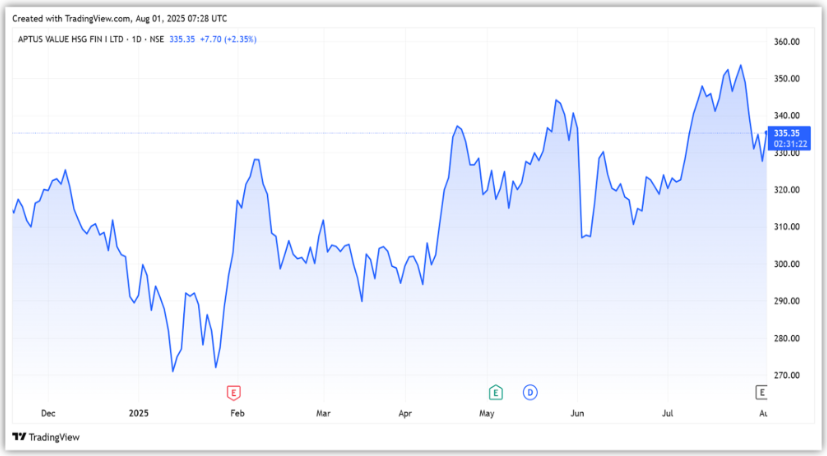Click the 350.00 price axis label
827x456 pixels.
[x=787, y=79]
